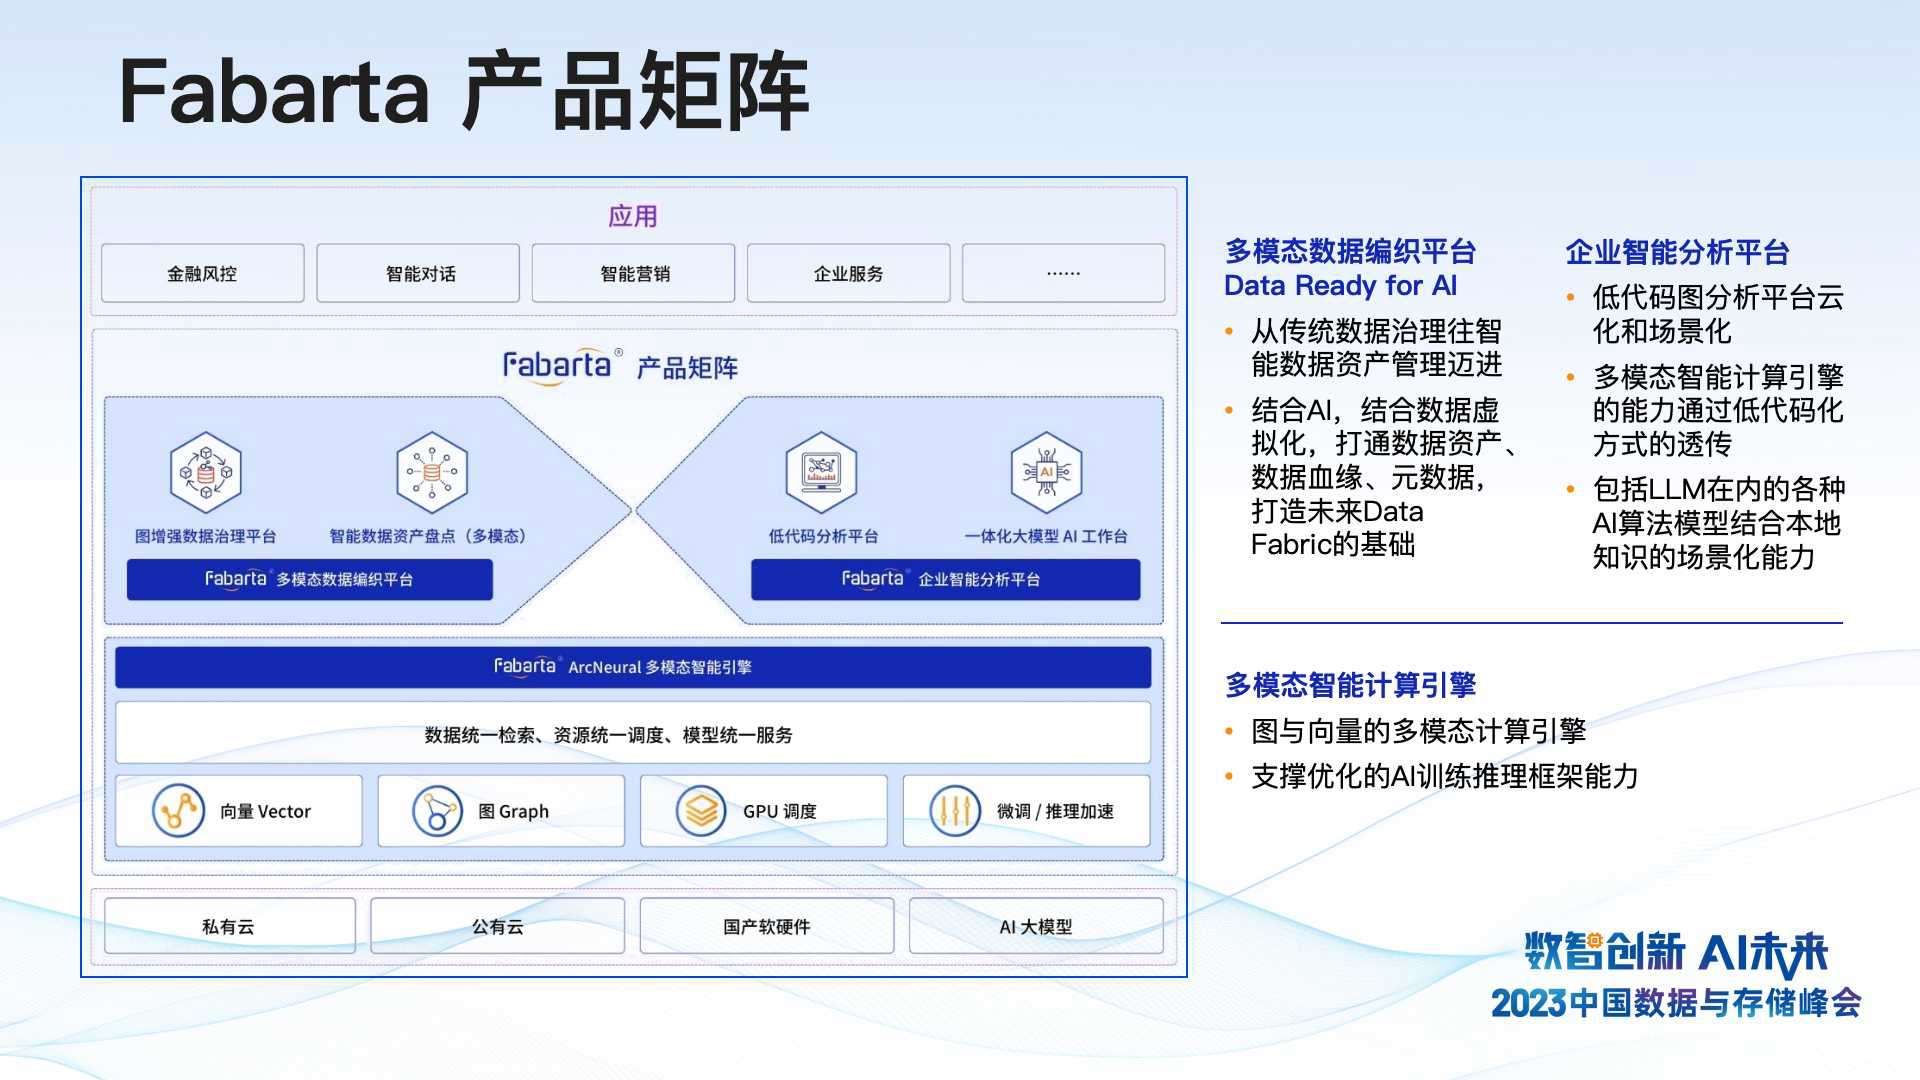Click the ArcNeural 多模态智能引擎 bar
Image resolution: width=1920 pixels, height=1080 pixels.
point(632,667)
